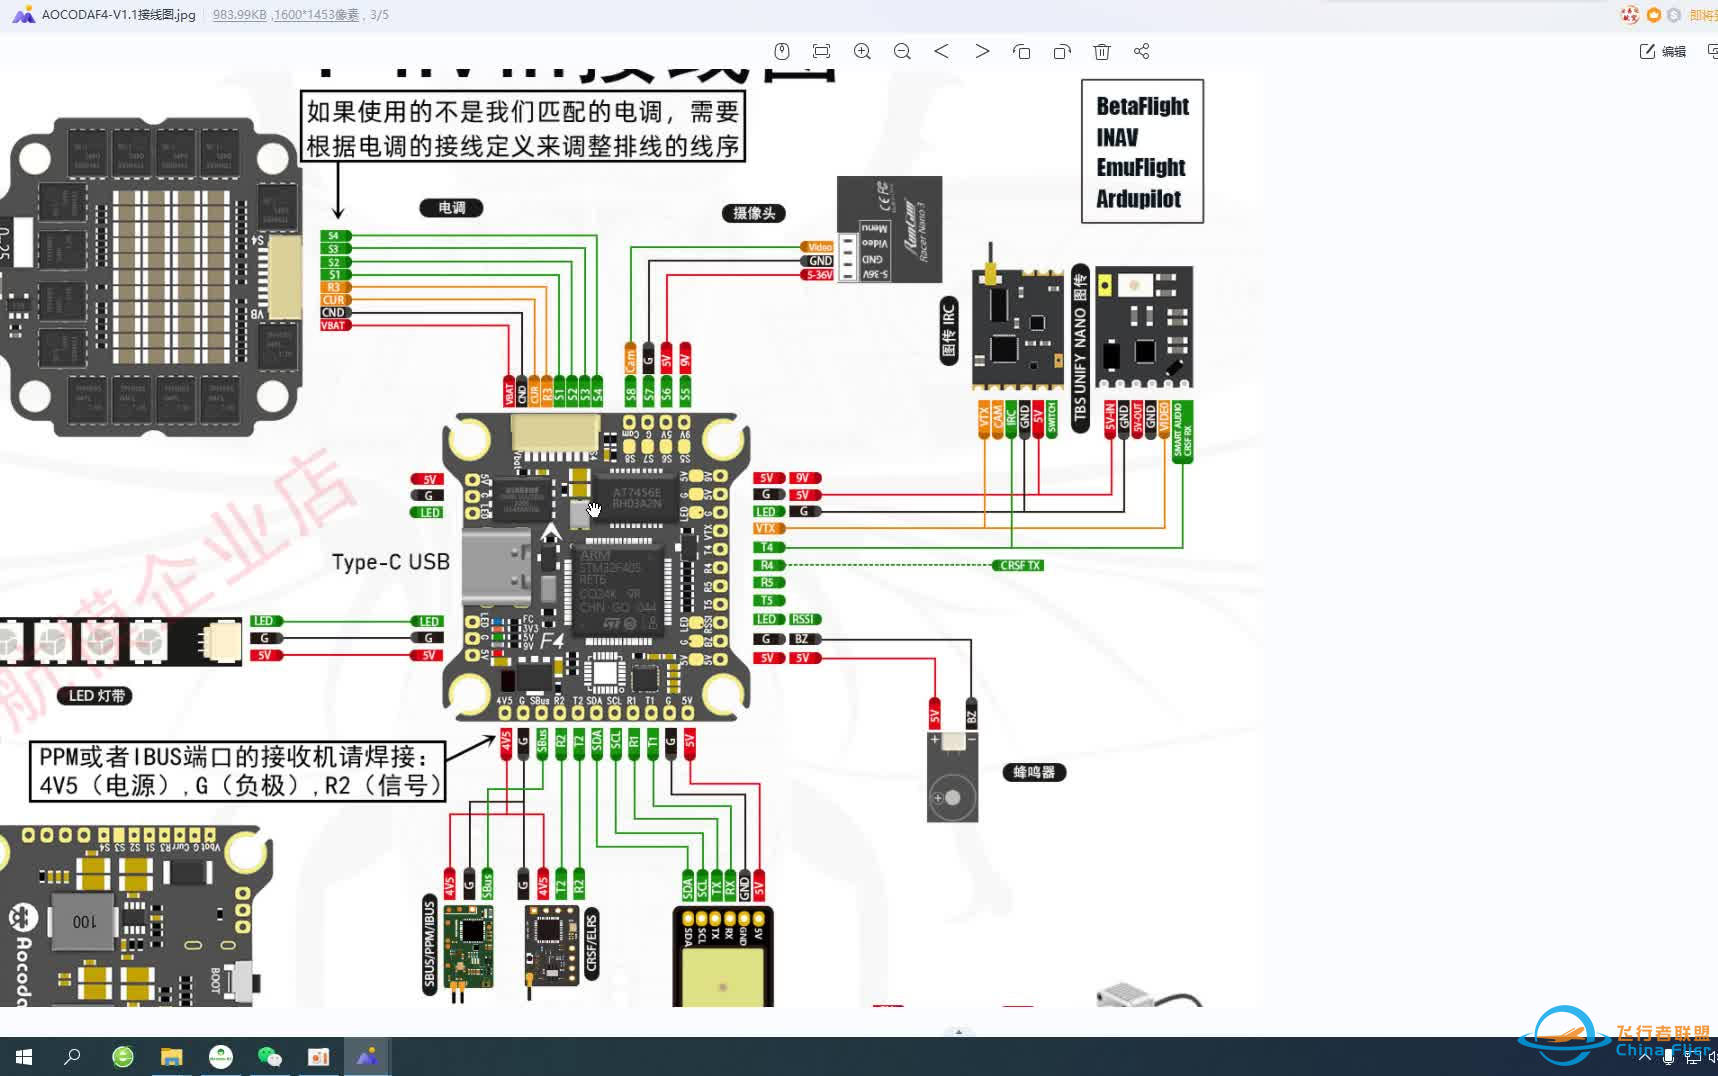The image size is (1718, 1076).
Task: Click the 983.99KB file size link
Action: tap(239, 15)
